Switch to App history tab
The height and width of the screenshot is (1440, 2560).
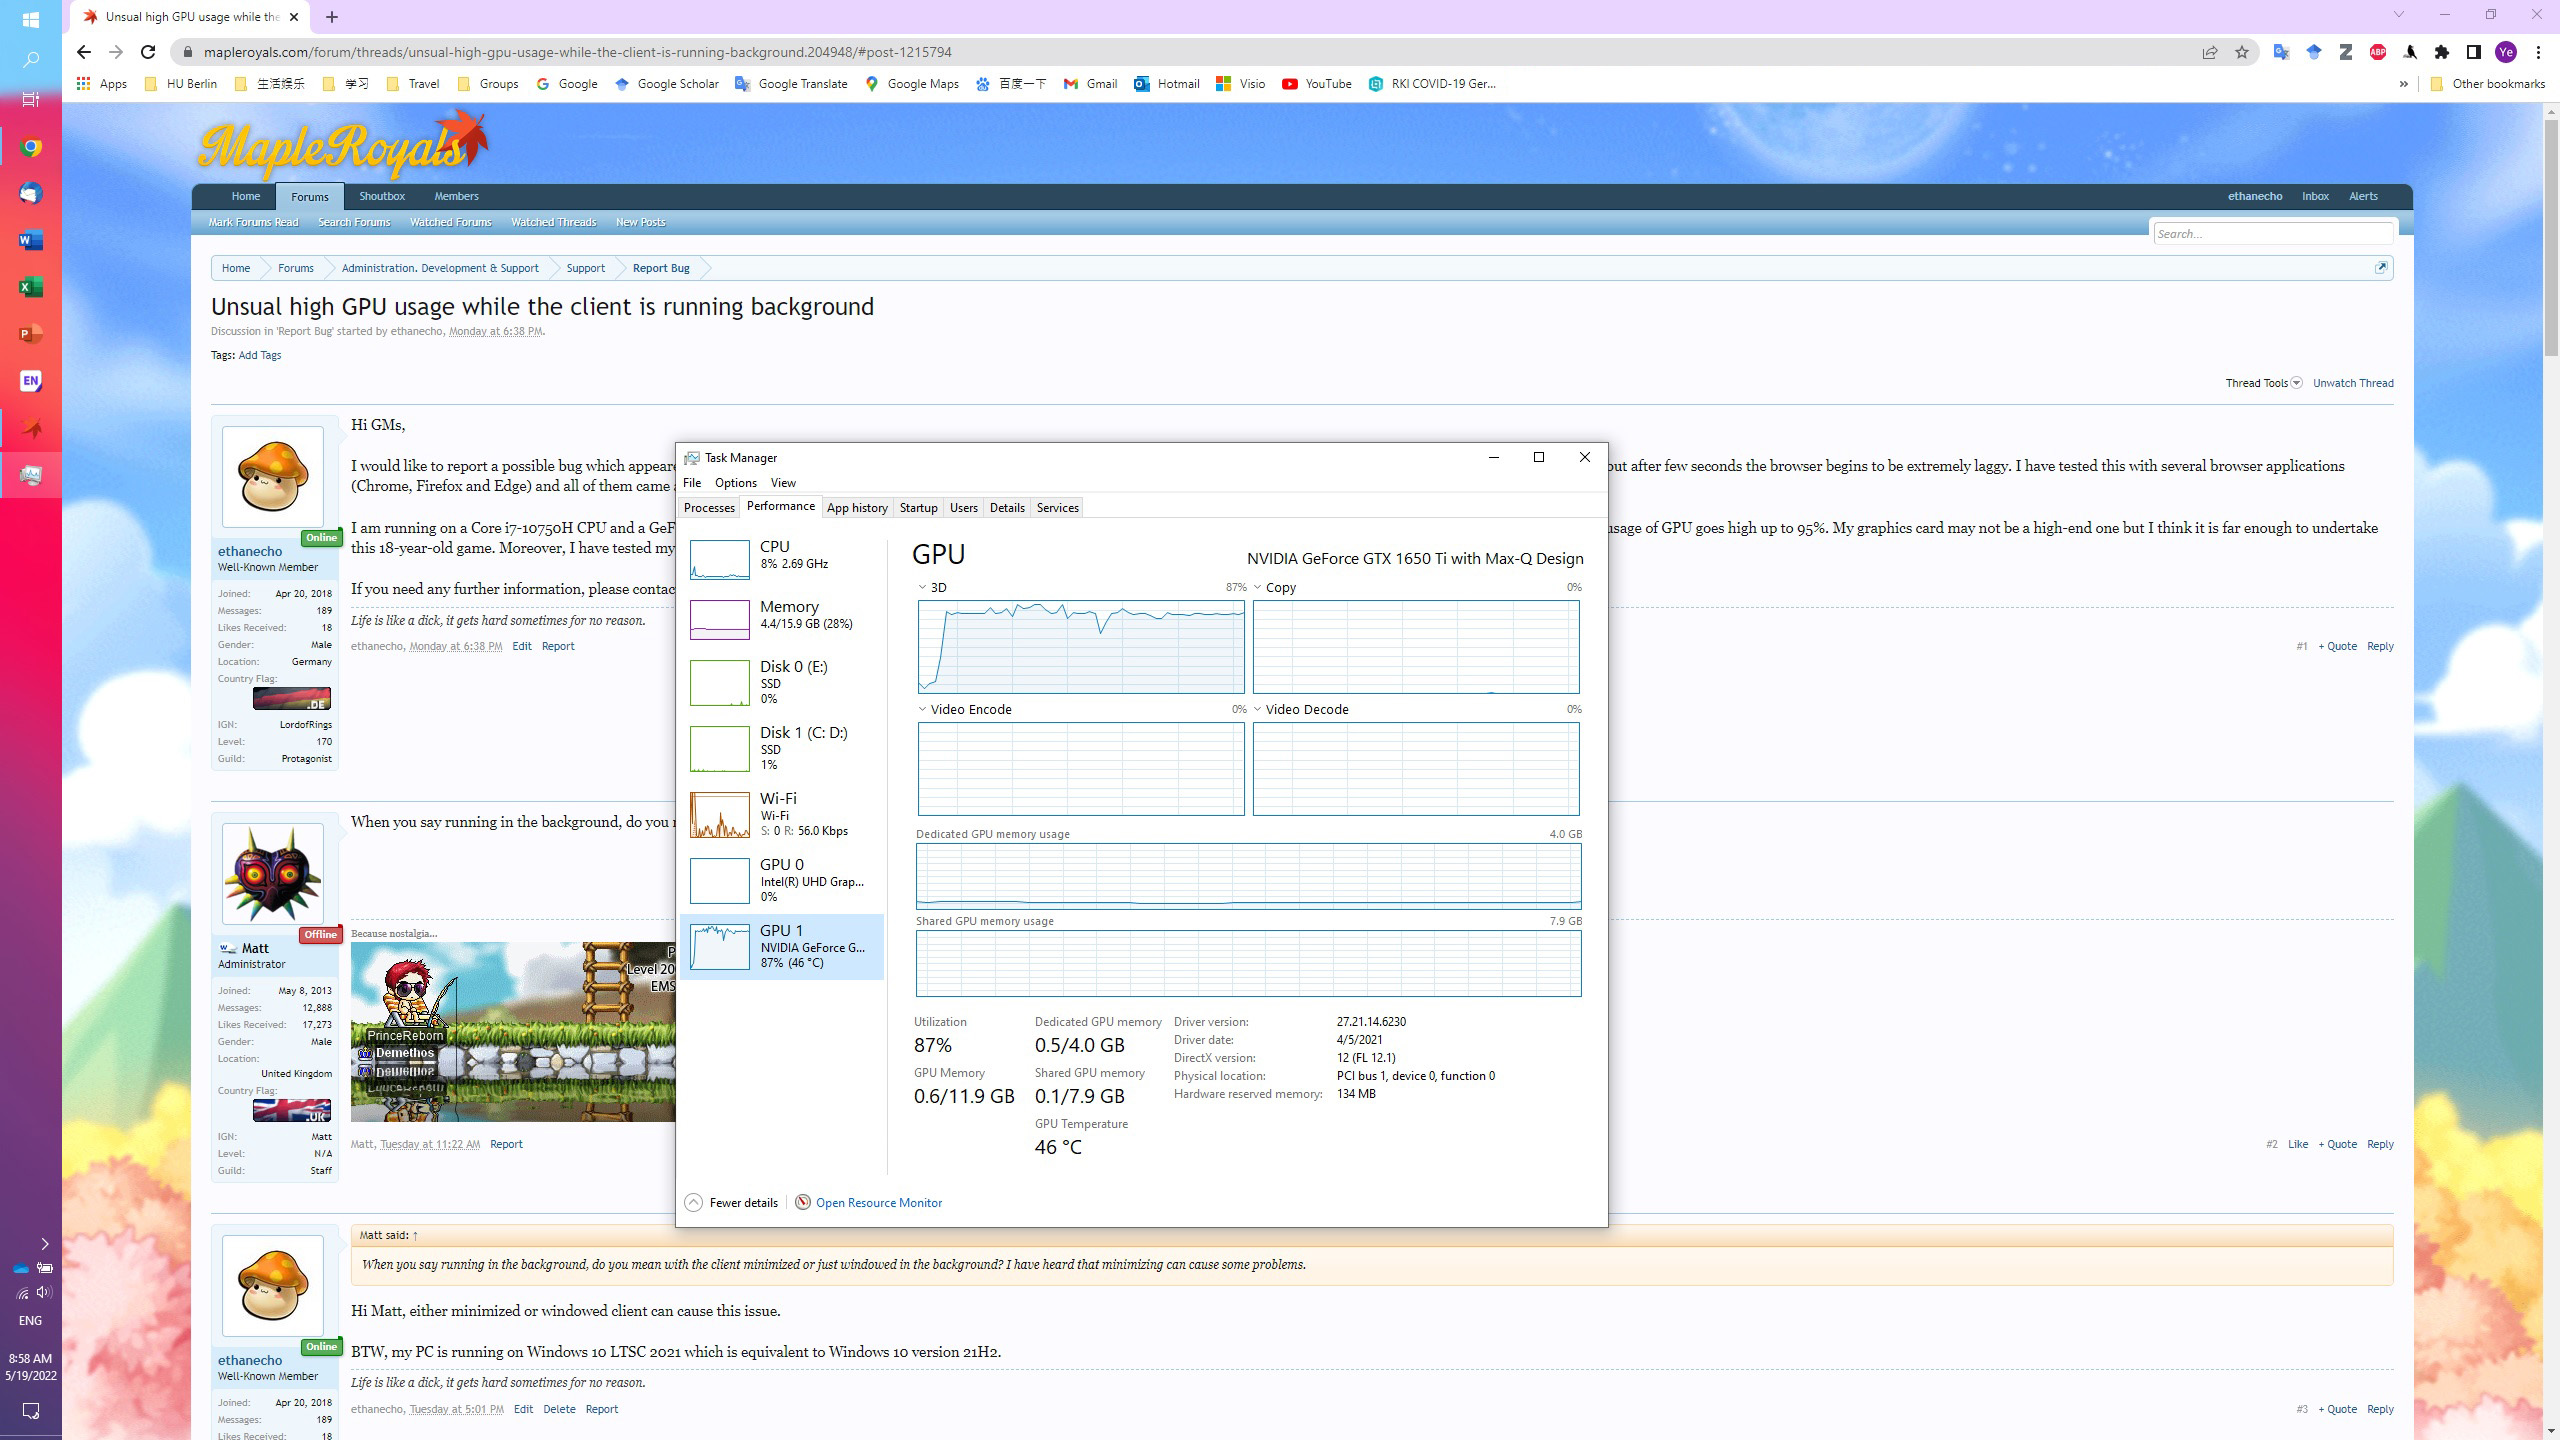pyautogui.click(x=857, y=508)
